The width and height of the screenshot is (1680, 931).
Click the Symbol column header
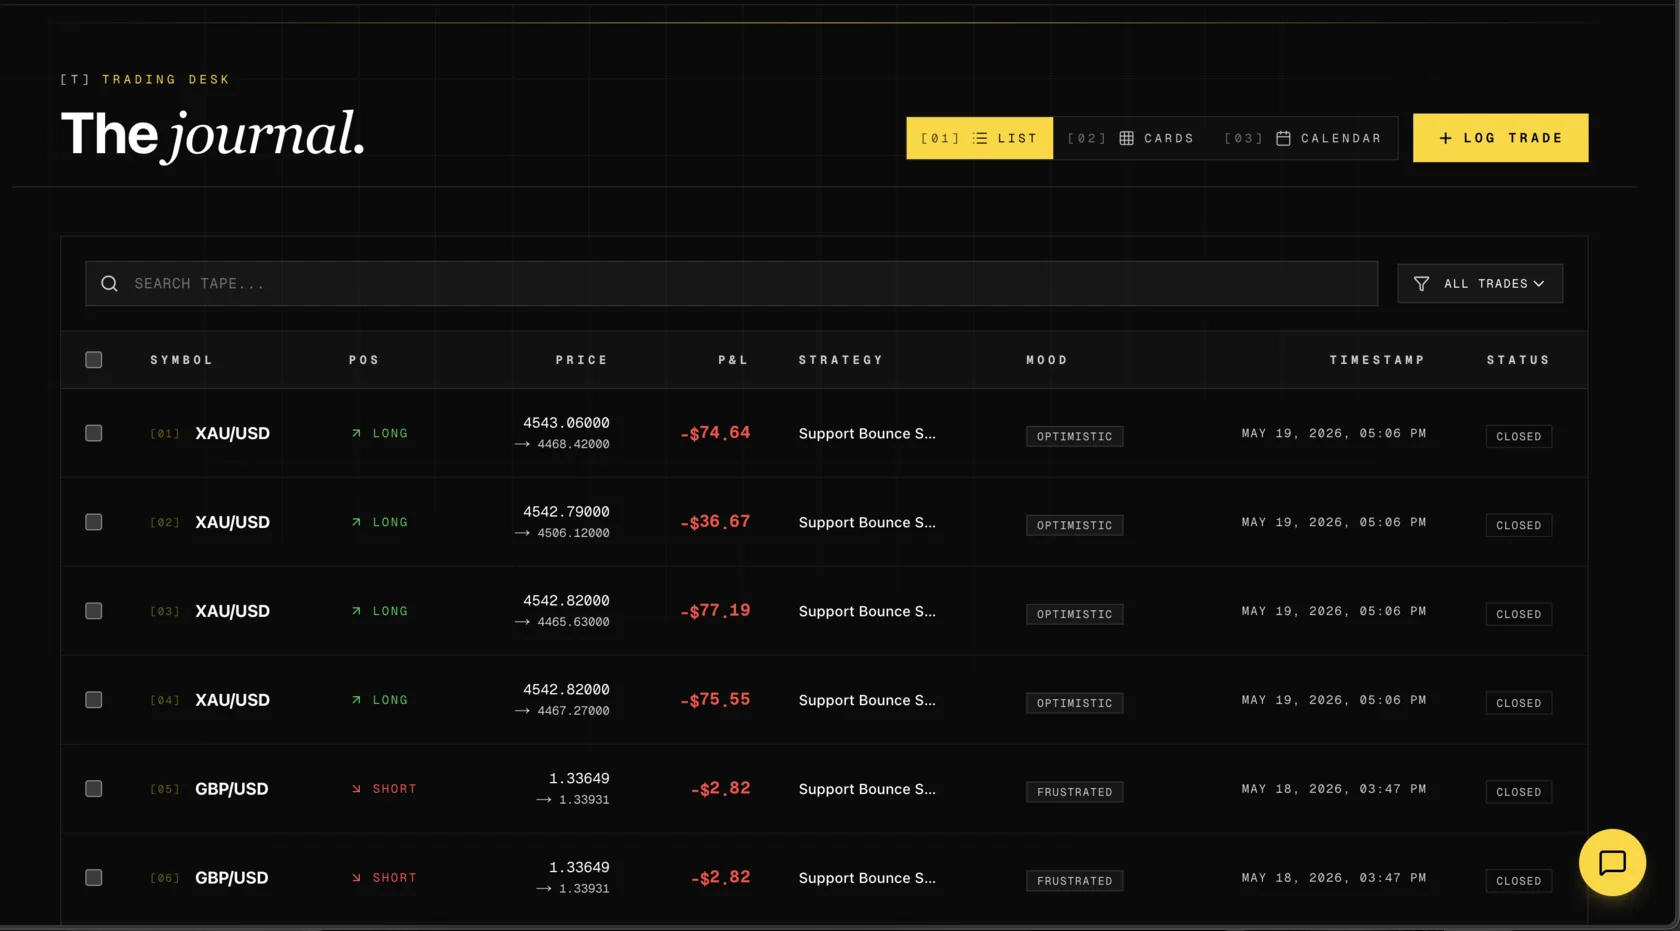[x=182, y=360]
